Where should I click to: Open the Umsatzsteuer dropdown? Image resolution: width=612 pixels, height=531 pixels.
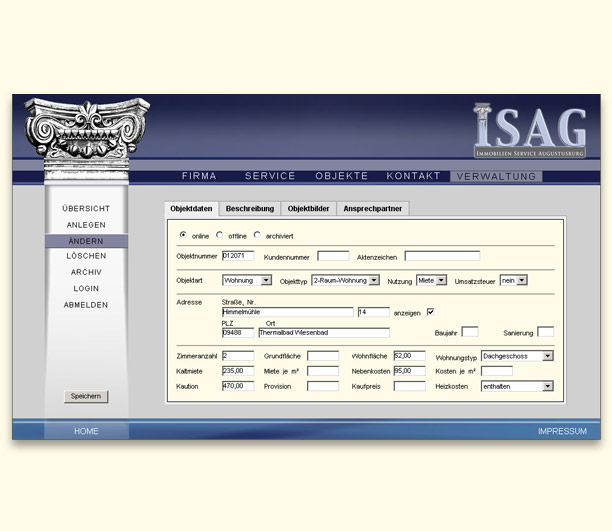pyautogui.click(x=513, y=281)
